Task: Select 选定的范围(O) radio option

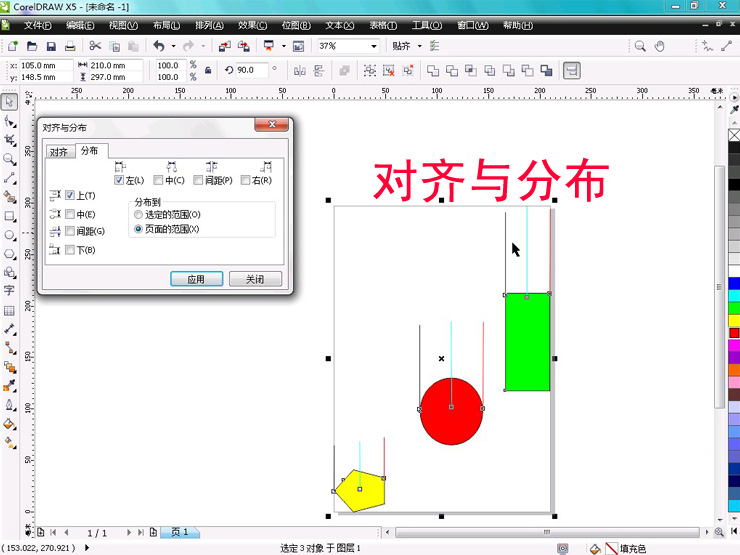Action: [x=138, y=215]
